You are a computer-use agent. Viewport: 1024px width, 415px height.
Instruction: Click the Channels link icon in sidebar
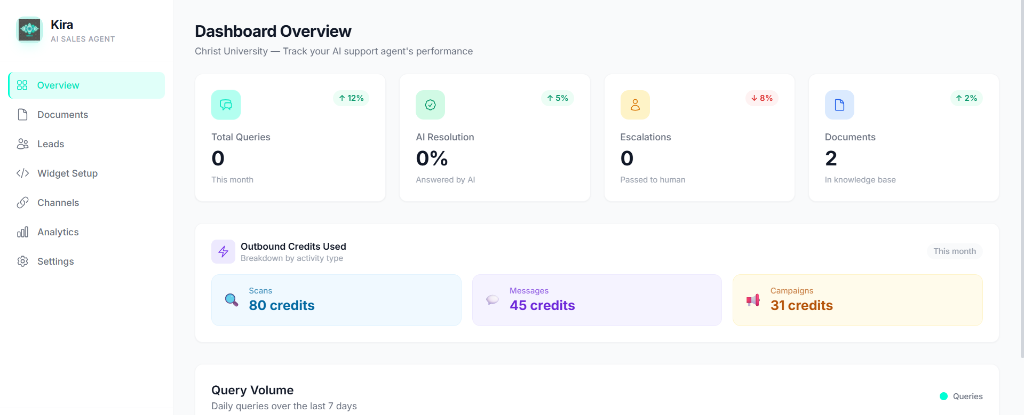(22, 203)
